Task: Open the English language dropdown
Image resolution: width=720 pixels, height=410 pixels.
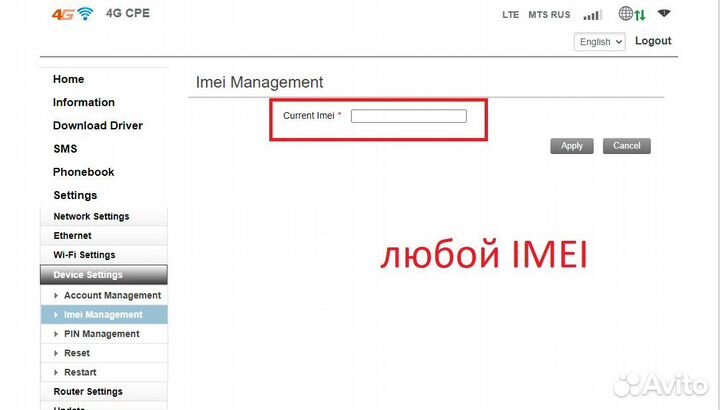Action: 600,42
